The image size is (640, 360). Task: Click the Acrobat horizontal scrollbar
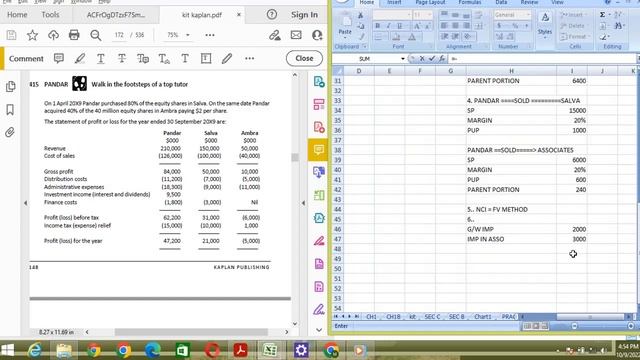tap(191, 332)
